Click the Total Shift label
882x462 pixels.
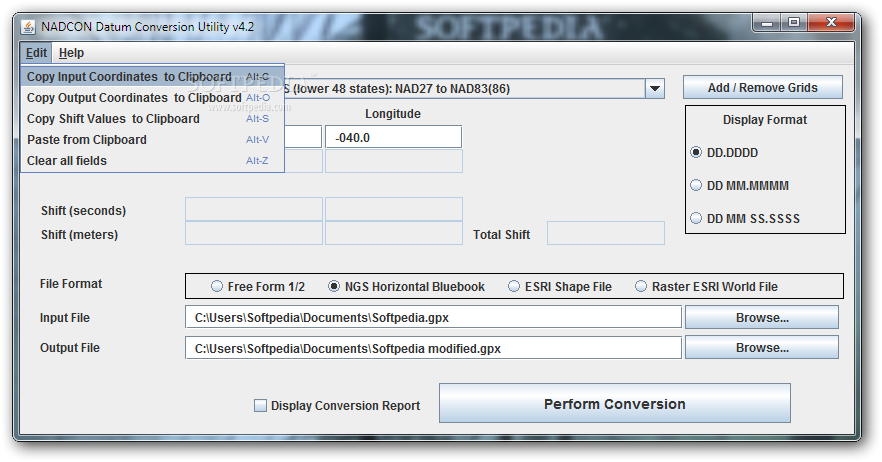coord(501,235)
